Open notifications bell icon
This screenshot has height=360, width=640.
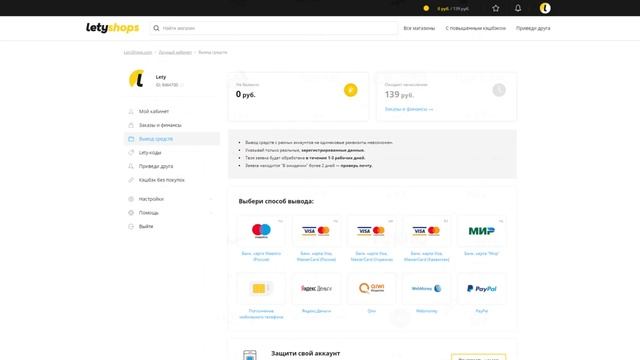(518, 8)
